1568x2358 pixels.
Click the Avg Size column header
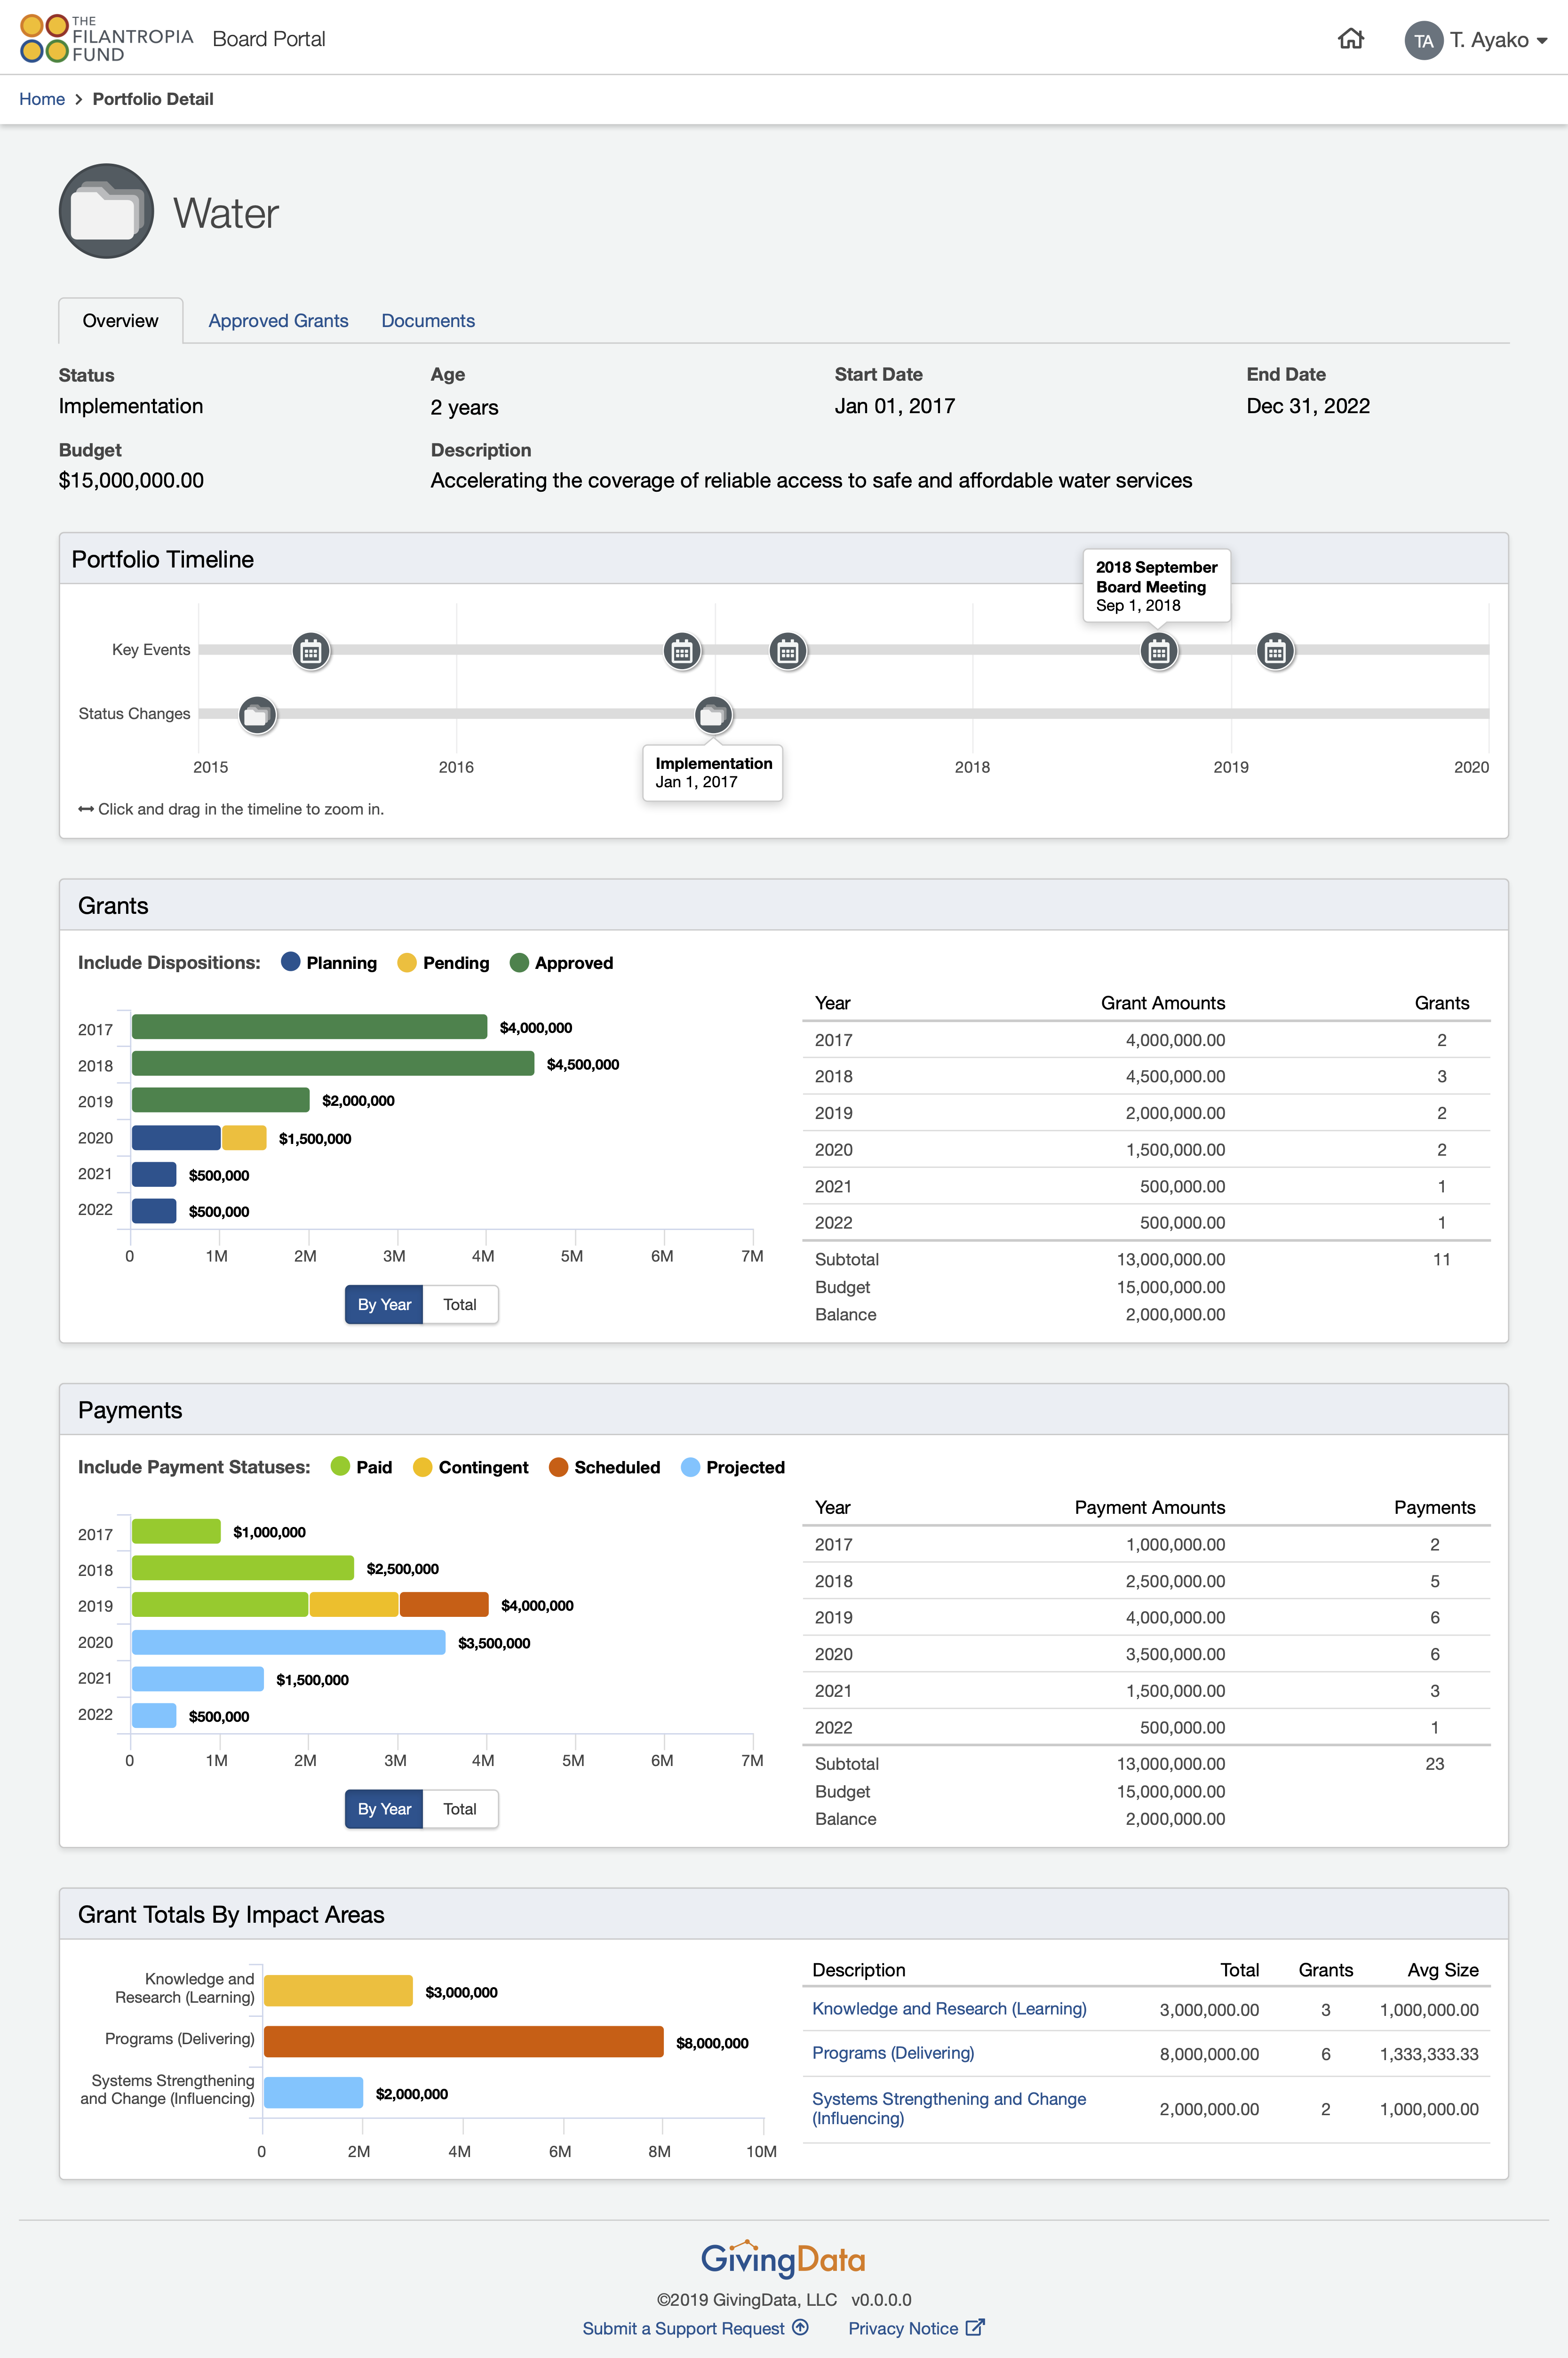pyautogui.click(x=1443, y=1970)
